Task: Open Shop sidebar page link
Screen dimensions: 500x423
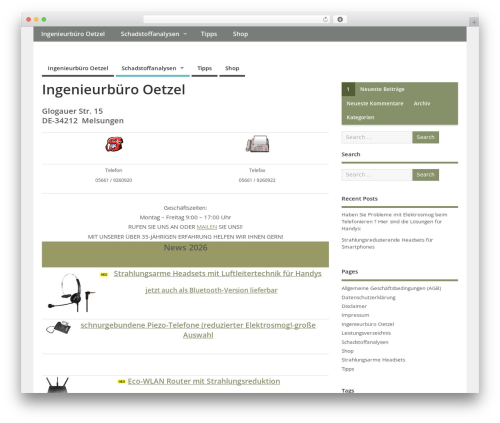Action: pos(348,351)
